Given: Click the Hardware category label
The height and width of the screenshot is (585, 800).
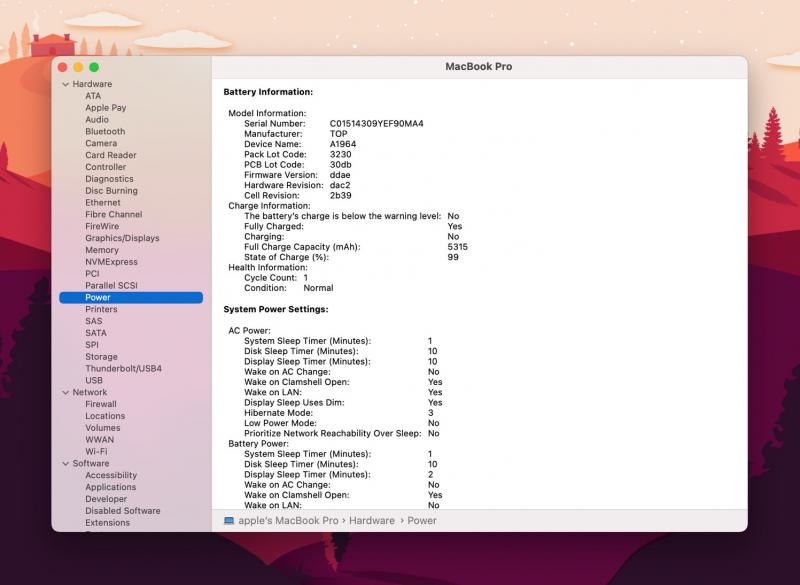Looking at the screenshot, I should coord(92,84).
